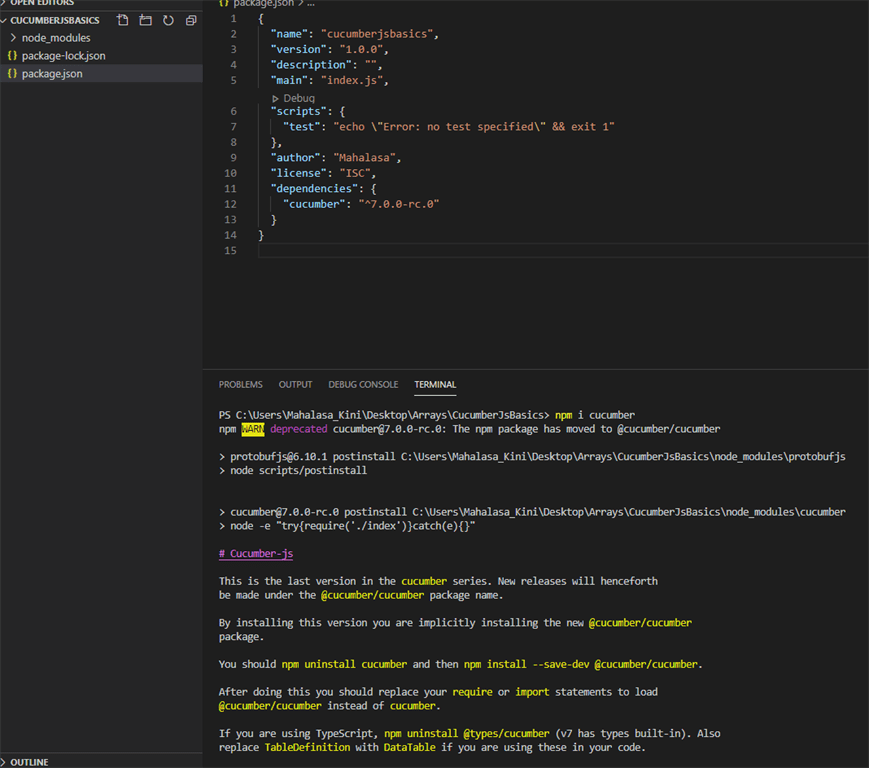Open the DEBUG CONSOLE tab

363,384
